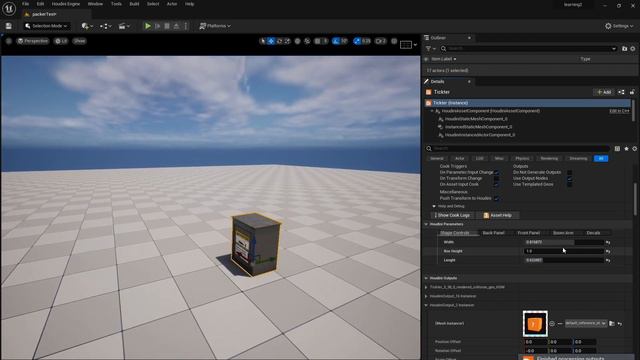Screen dimensions: 640x360
Task: Start Play in Editor
Action: (x=148, y=26)
